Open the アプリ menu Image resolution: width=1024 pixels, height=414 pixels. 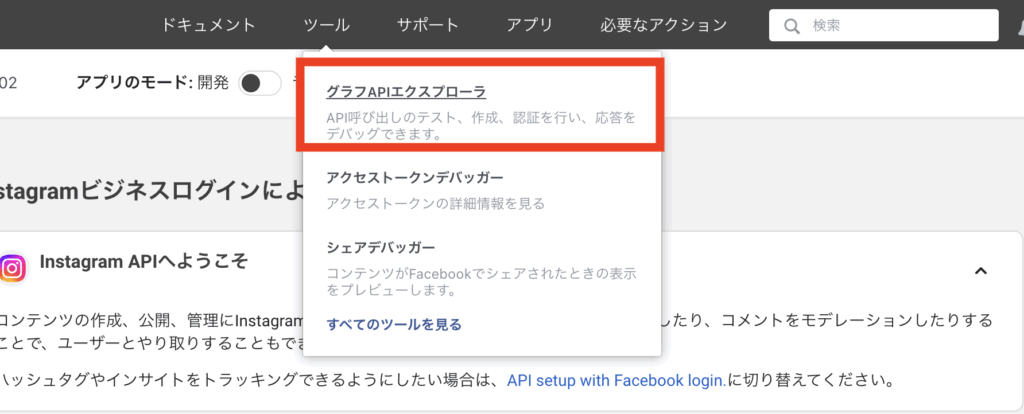click(530, 25)
